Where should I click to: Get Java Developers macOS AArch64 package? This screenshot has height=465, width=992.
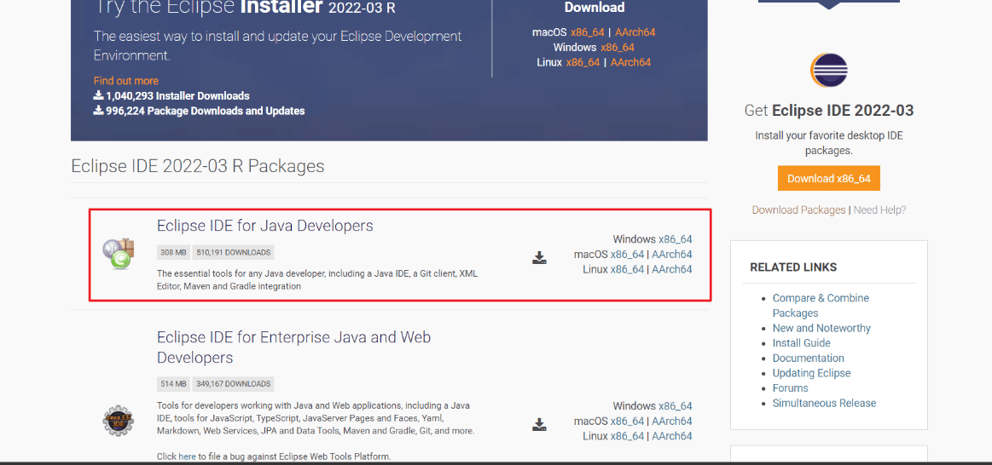tap(672, 254)
